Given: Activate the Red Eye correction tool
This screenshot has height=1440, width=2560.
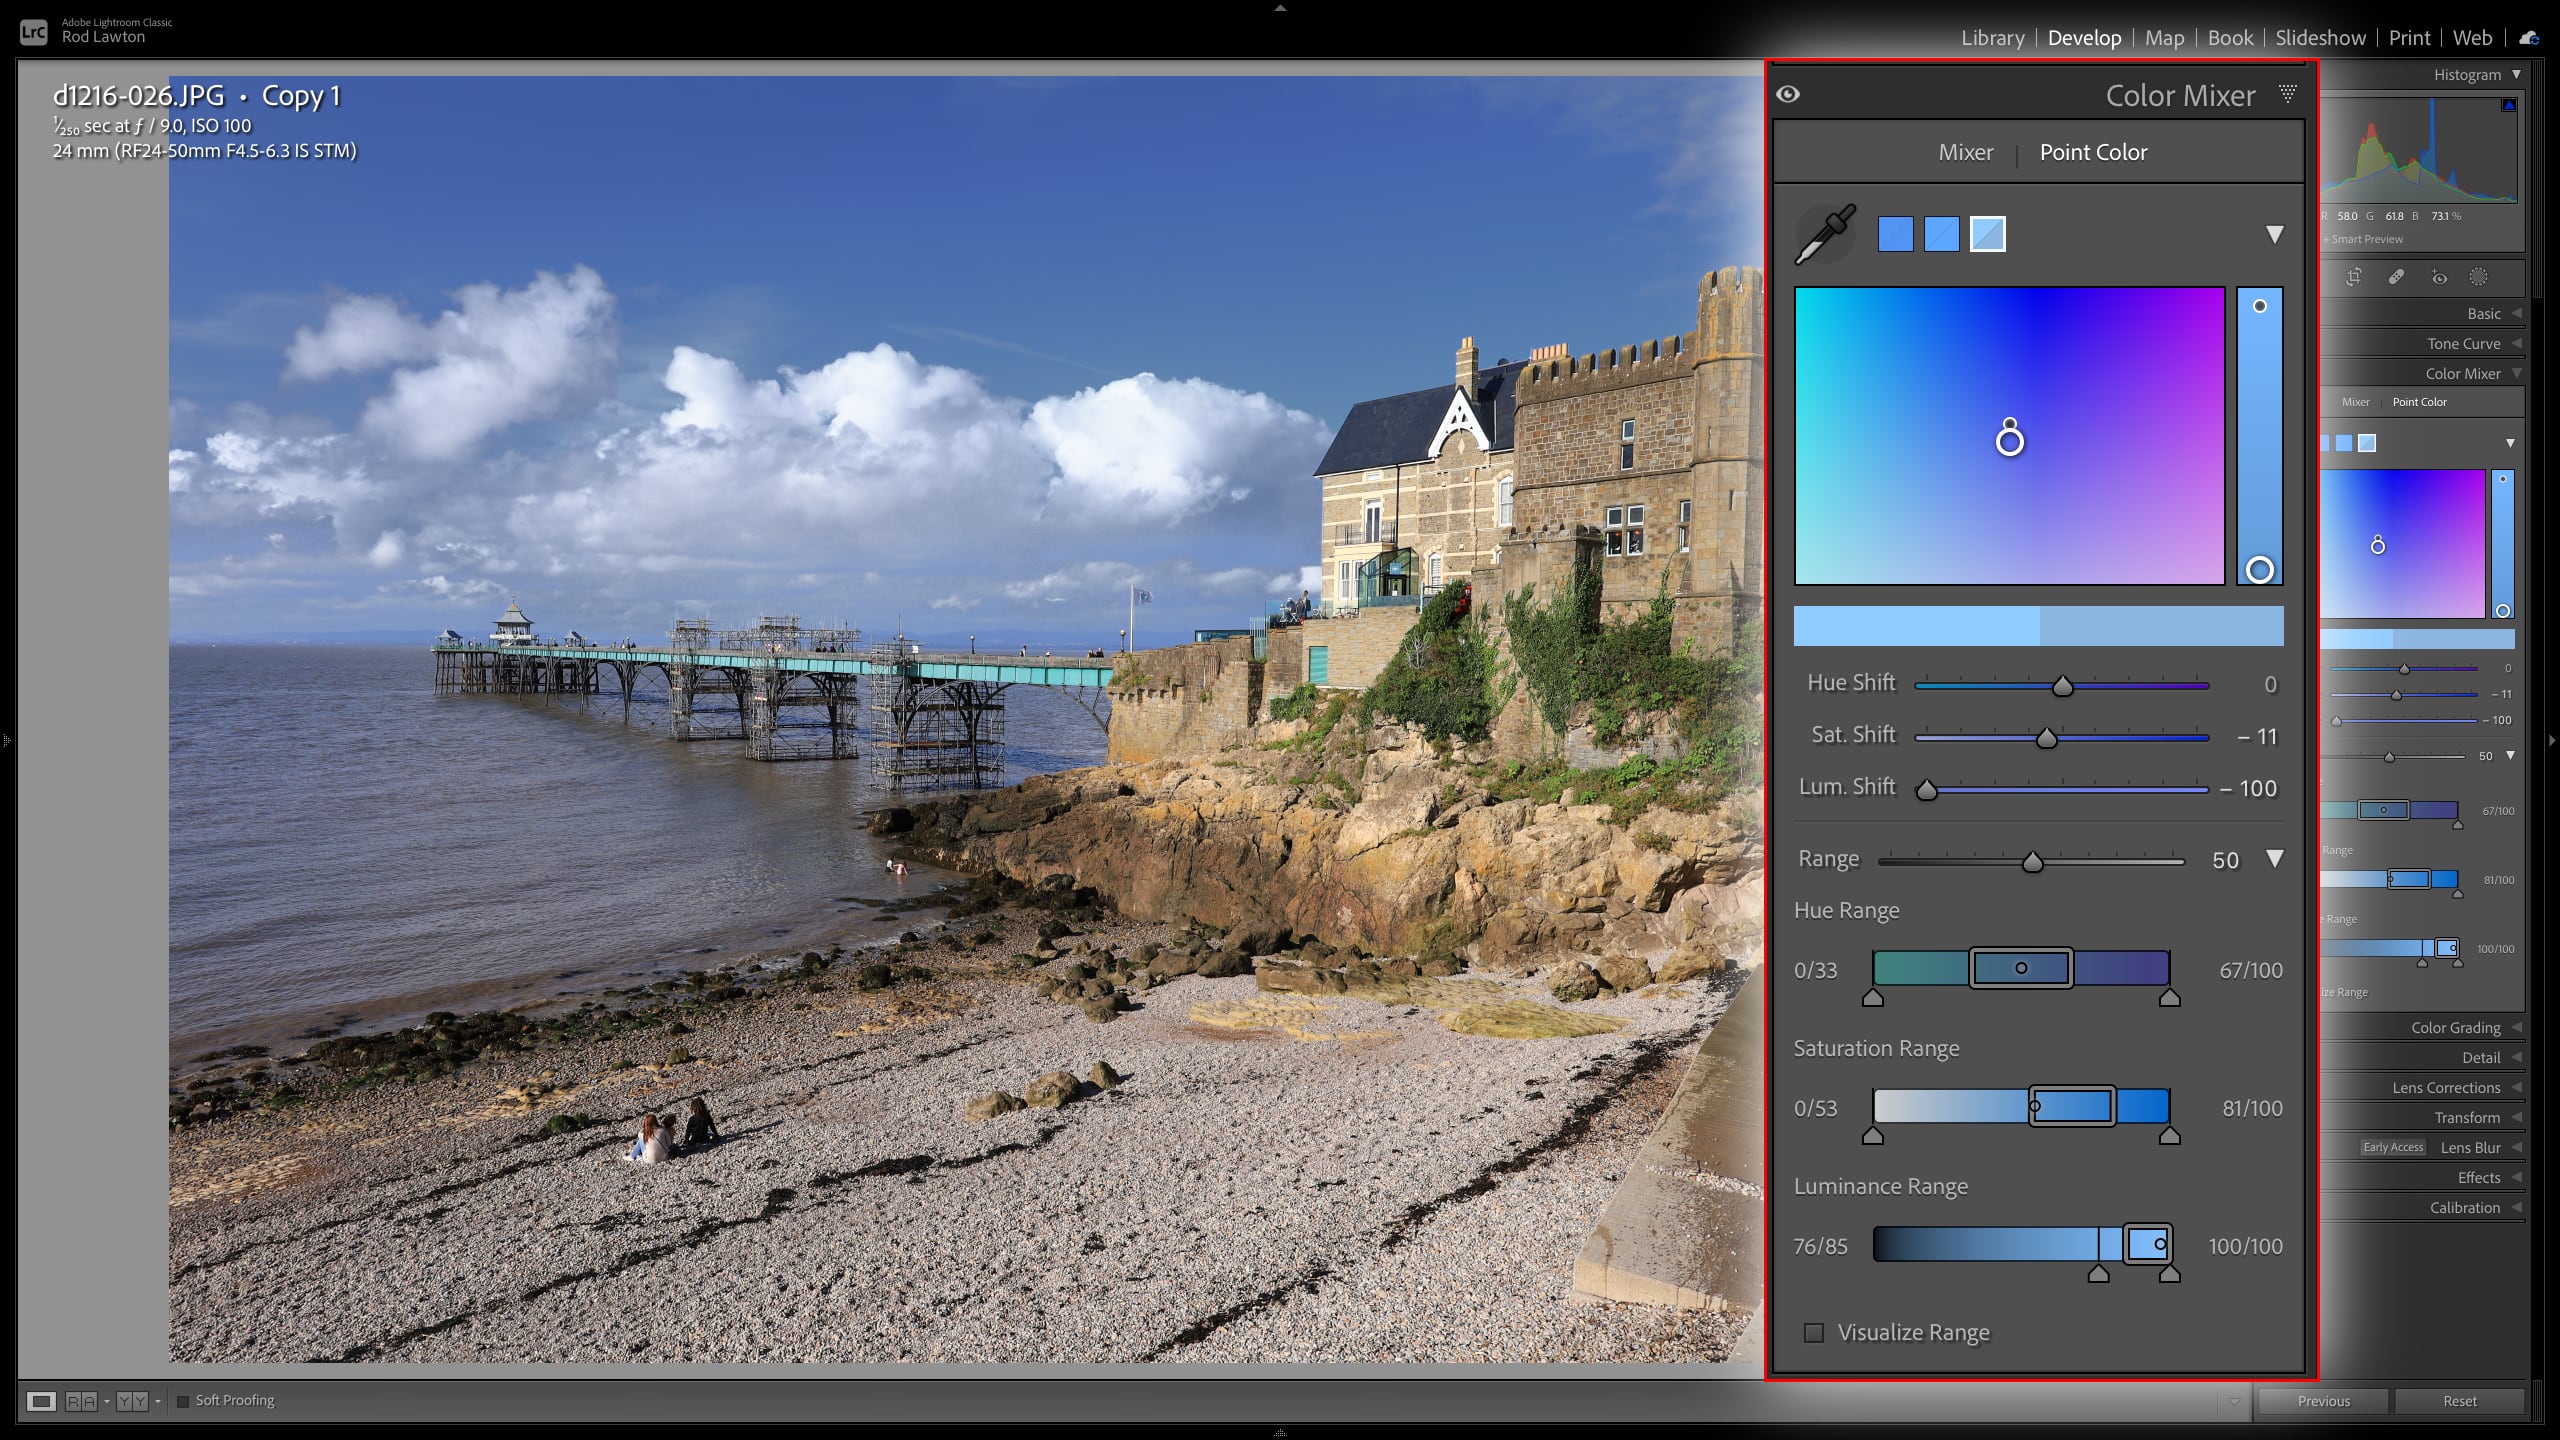Looking at the screenshot, I should (x=2439, y=278).
